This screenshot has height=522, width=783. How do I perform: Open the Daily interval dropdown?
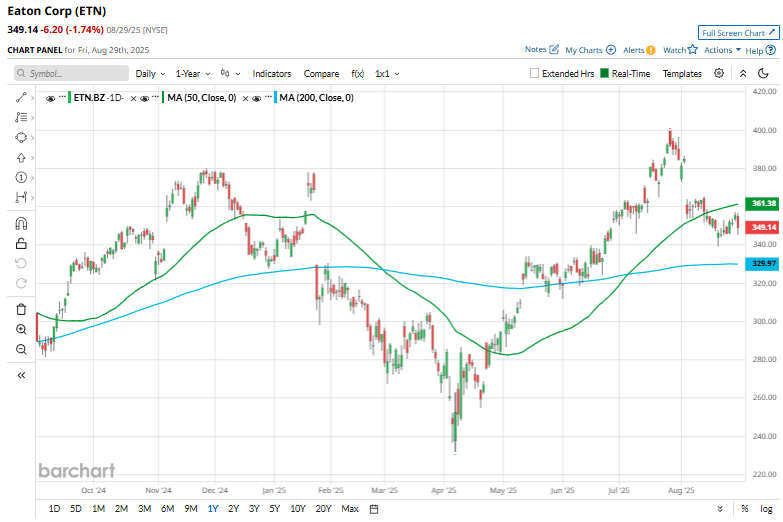(x=150, y=73)
